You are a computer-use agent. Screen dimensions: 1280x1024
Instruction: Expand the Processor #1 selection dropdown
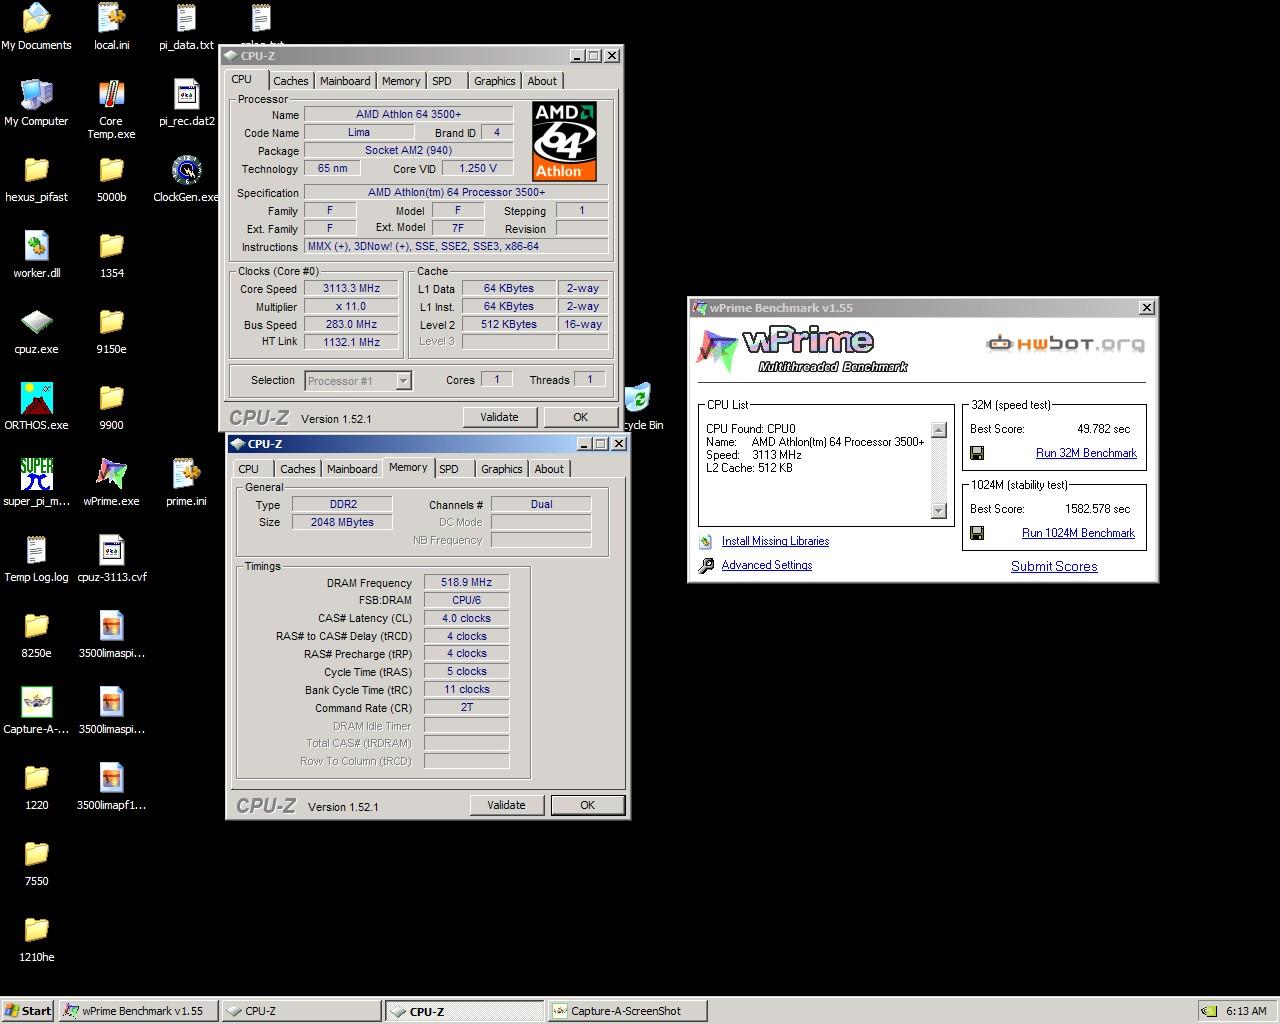click(x=403, y=380)
